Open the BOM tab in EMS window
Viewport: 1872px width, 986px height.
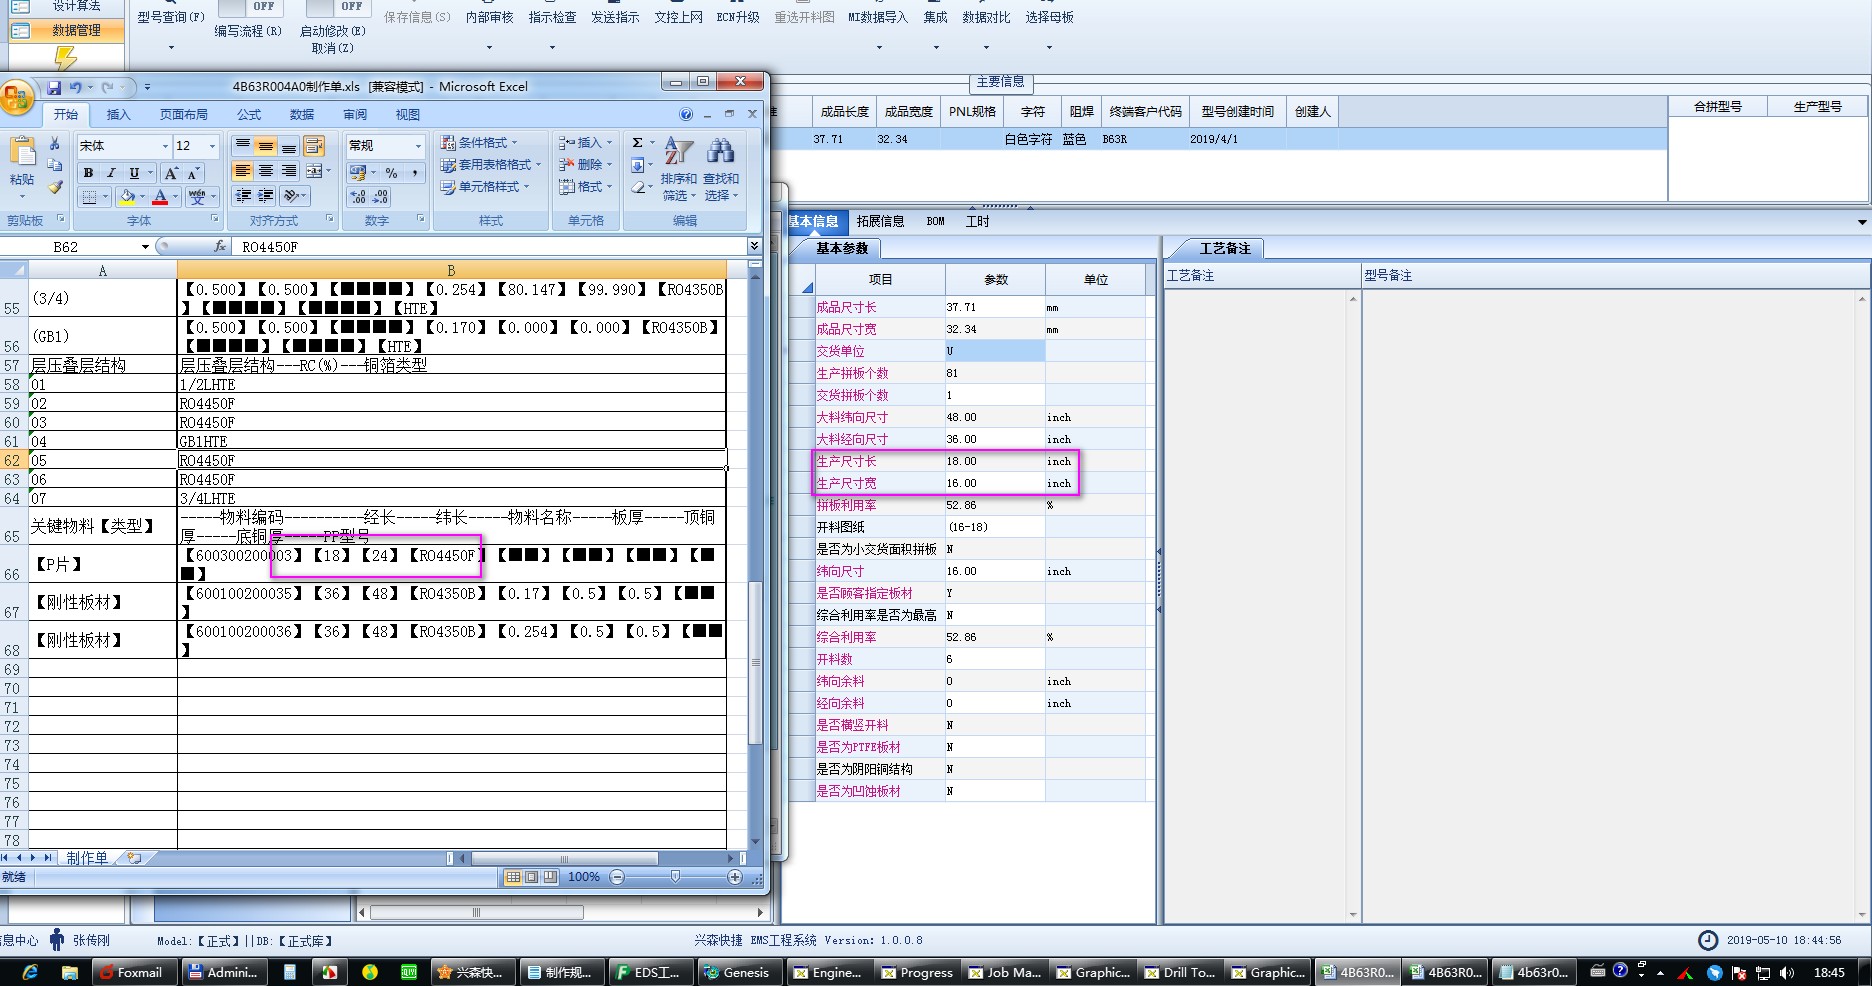935,221
